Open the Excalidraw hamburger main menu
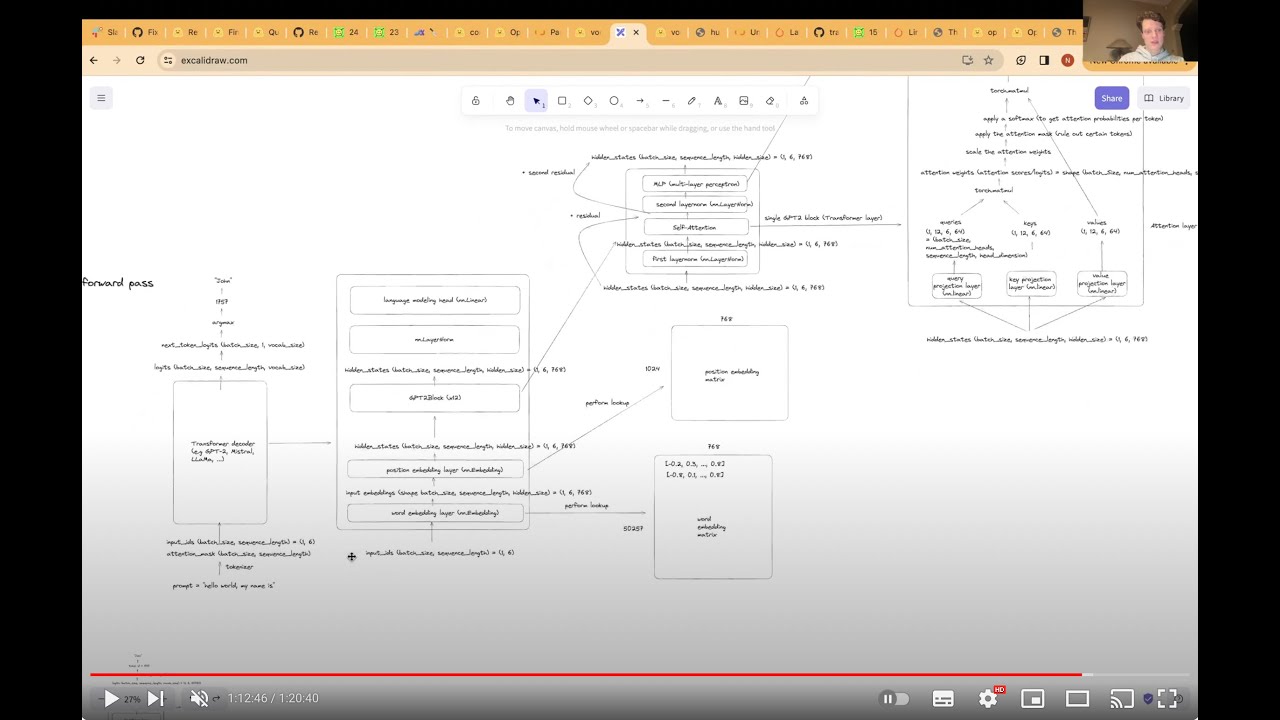The height and width of the screenshot is (720, 1280). [x=101, y=98]
